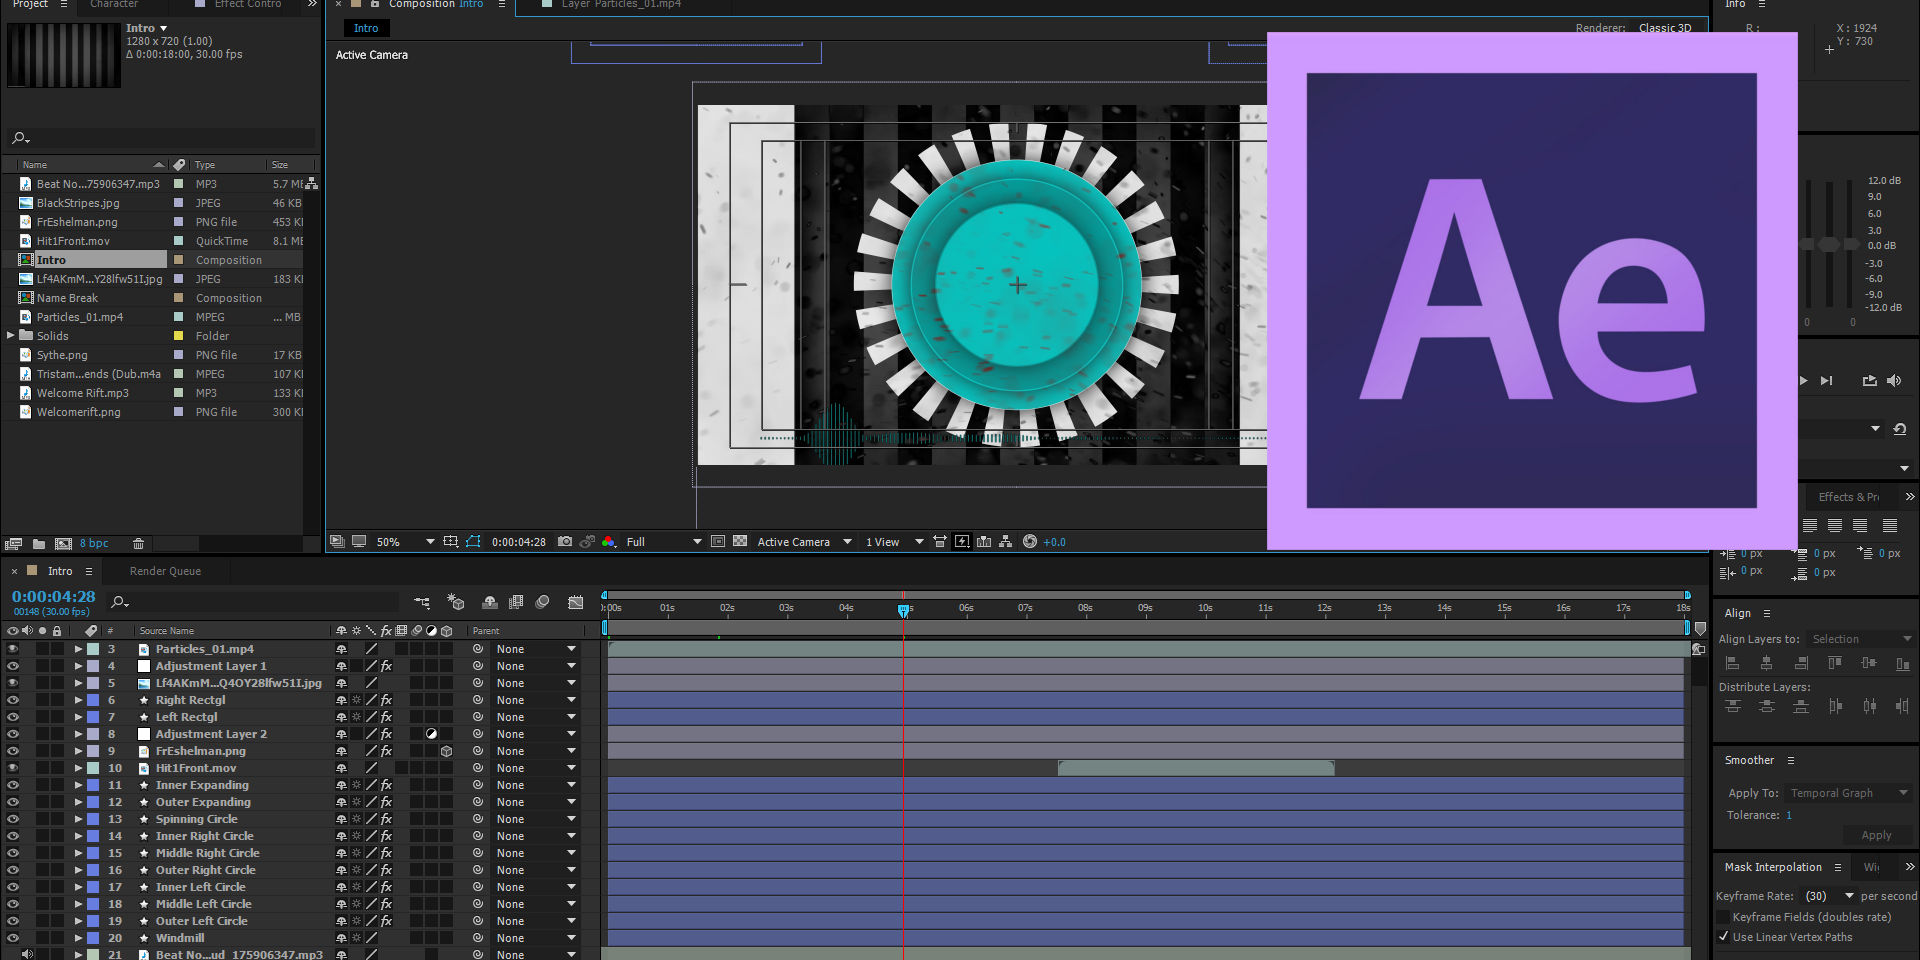Click the region of interest icon
1920x960 pixels.
718,542
